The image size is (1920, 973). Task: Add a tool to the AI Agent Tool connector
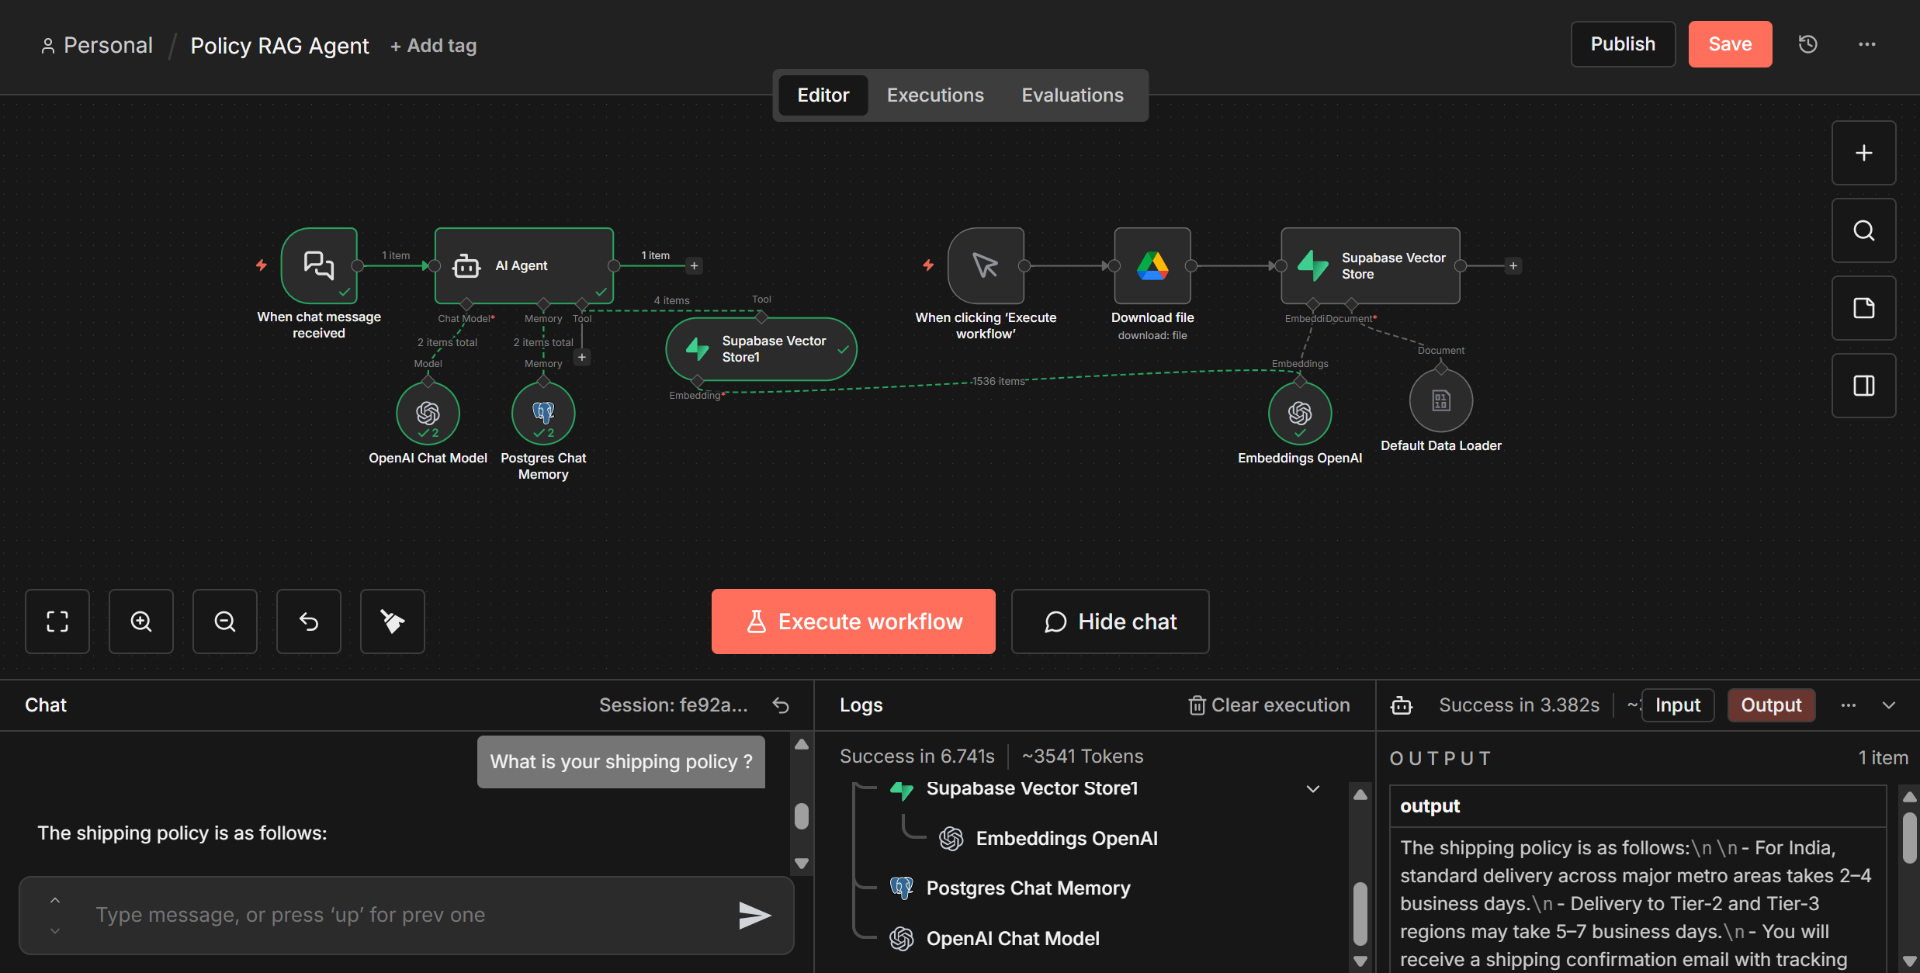click(x=582, y=357)
